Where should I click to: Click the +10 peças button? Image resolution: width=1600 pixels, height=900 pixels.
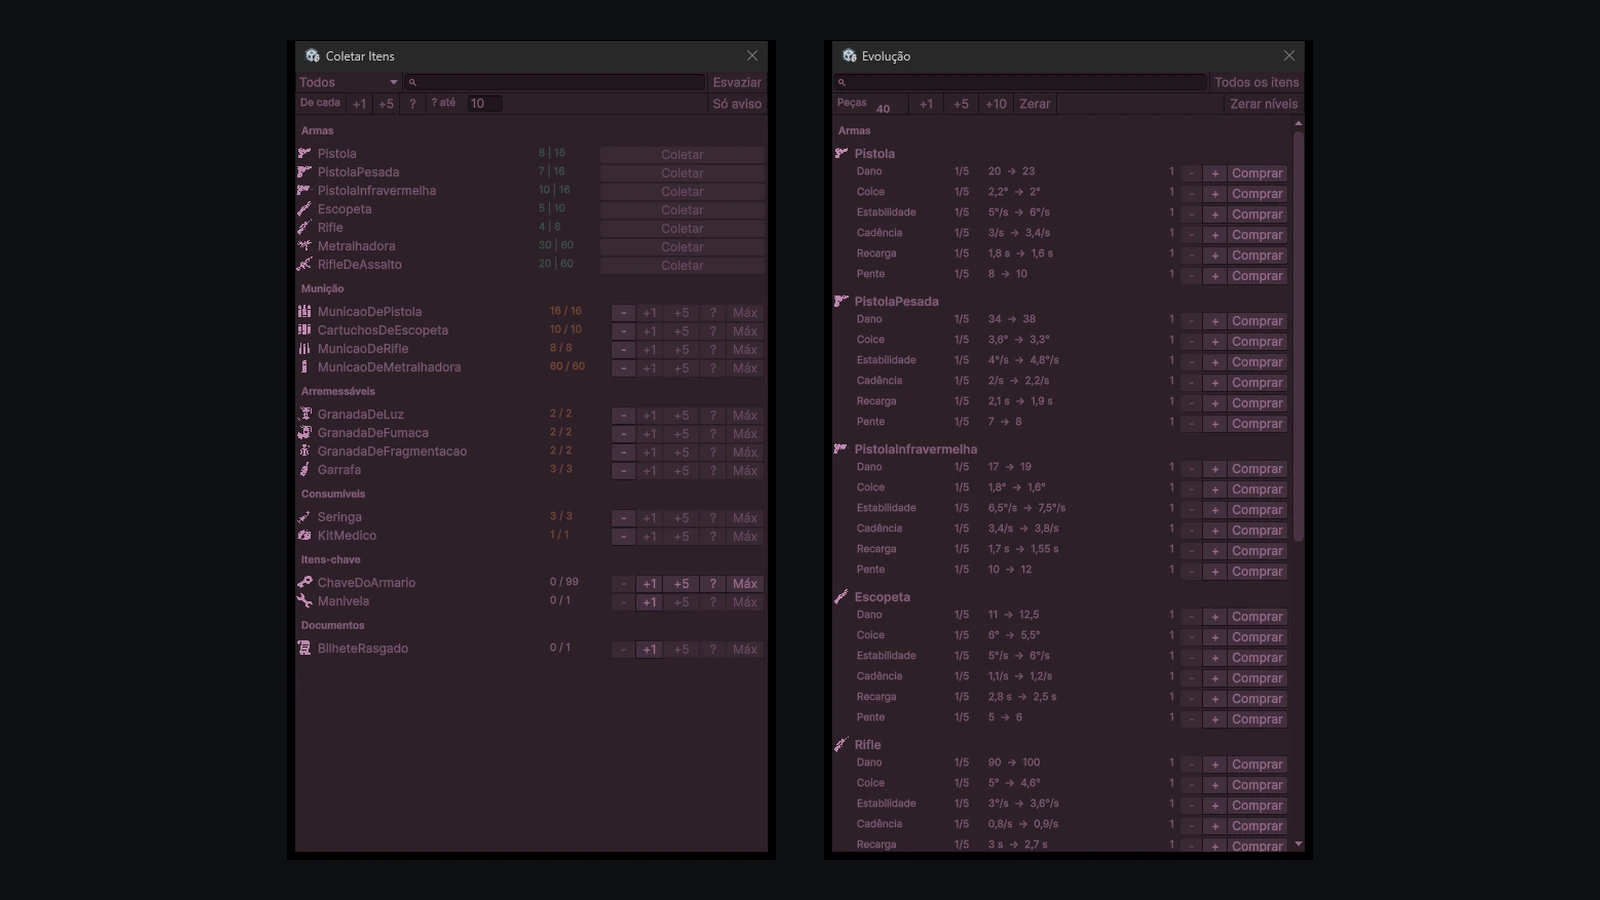(x=996, y=104)
